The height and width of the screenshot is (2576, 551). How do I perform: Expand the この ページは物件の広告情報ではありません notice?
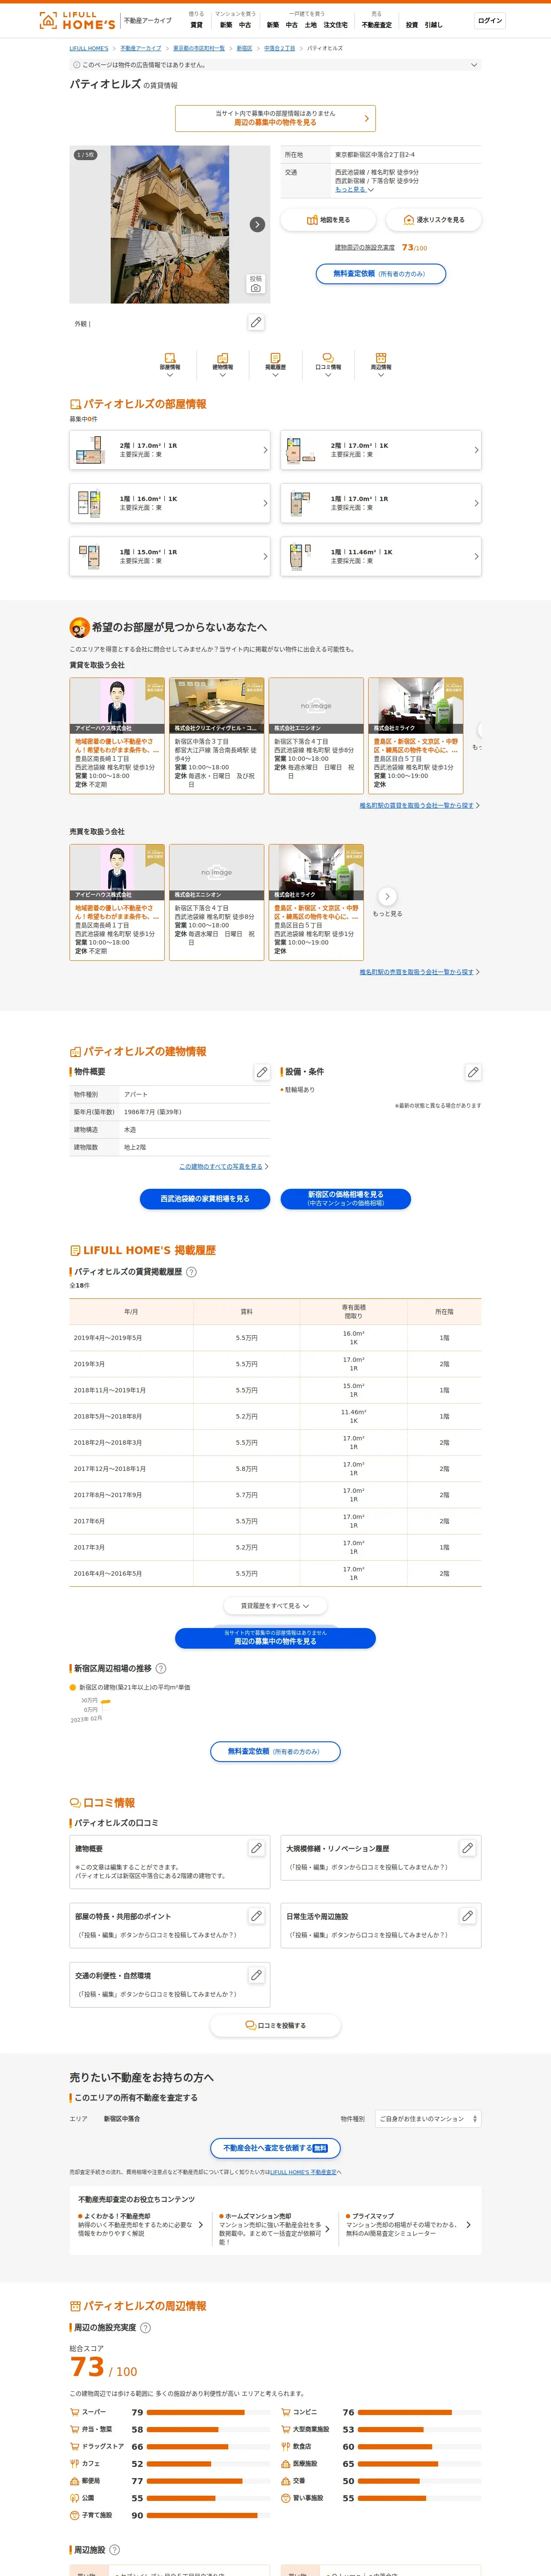(x=275, y=65)
